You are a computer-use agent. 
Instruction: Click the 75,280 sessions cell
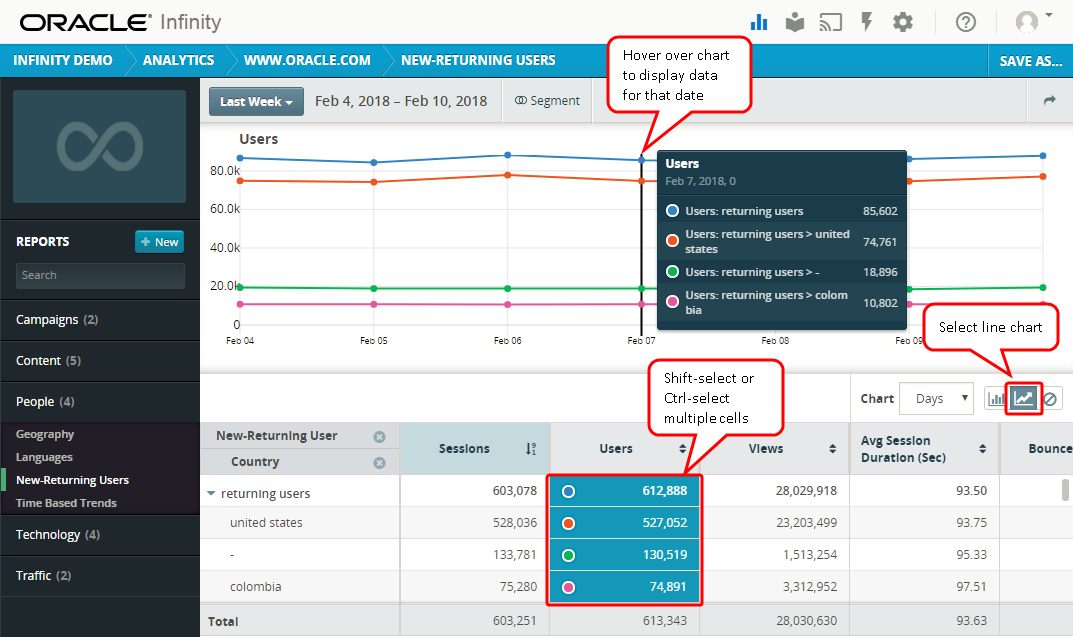(x=475, y=587)
